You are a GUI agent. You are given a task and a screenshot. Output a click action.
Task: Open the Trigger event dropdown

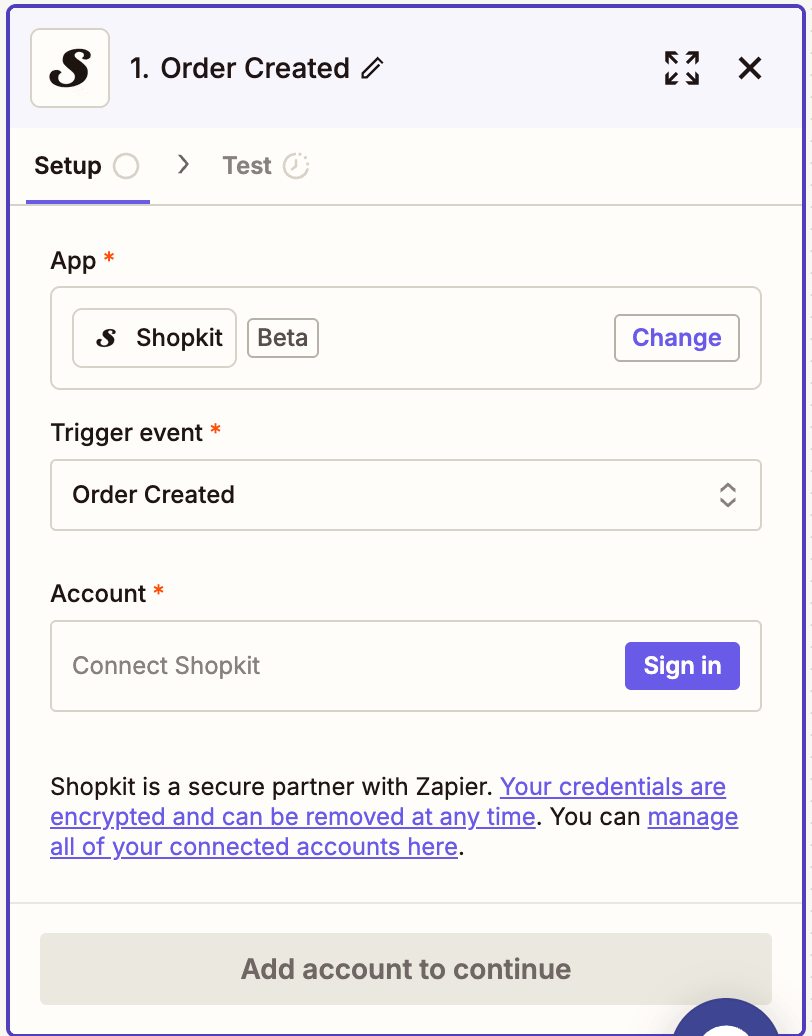coord(405,495)
